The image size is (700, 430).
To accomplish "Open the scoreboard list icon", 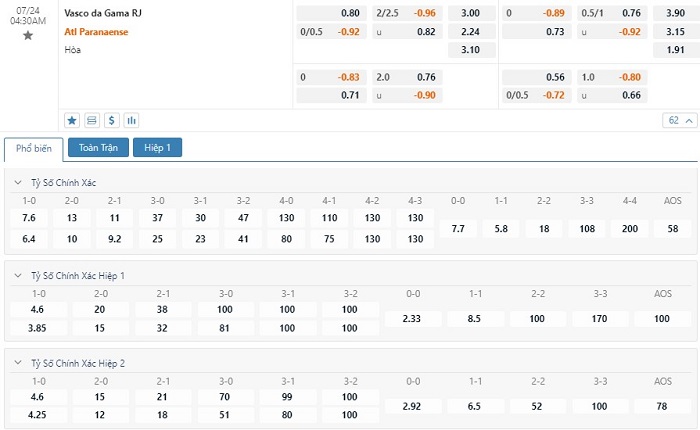I will point(92,121).
